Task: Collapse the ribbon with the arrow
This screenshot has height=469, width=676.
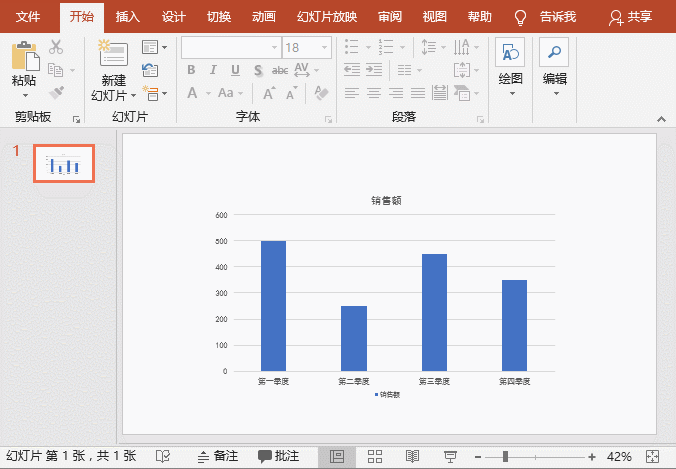Action: [661, 118]
